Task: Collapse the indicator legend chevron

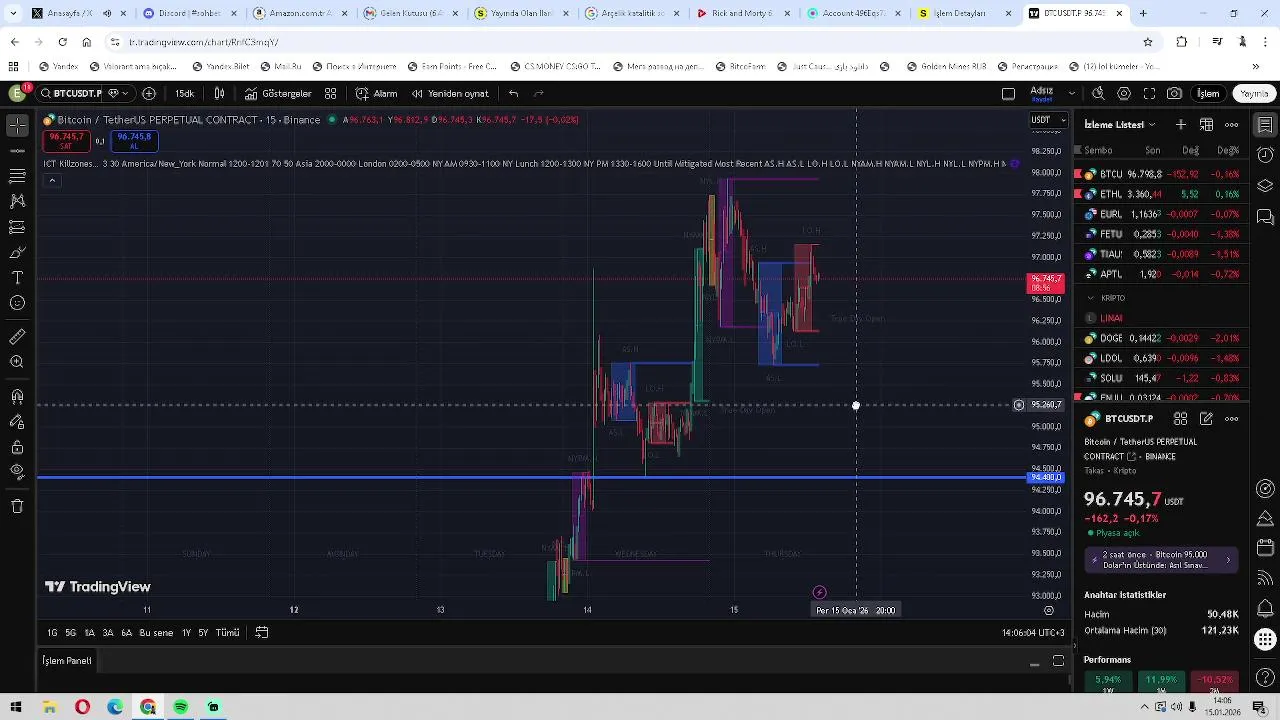Action: click(52, 180)
